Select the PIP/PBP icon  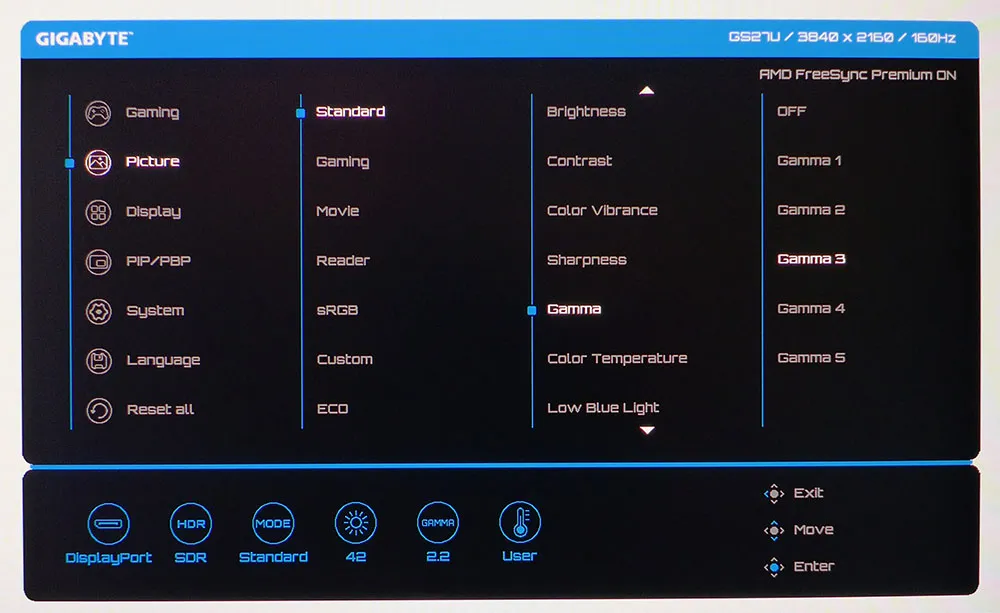pyautogui.click(x=98, y=262)
